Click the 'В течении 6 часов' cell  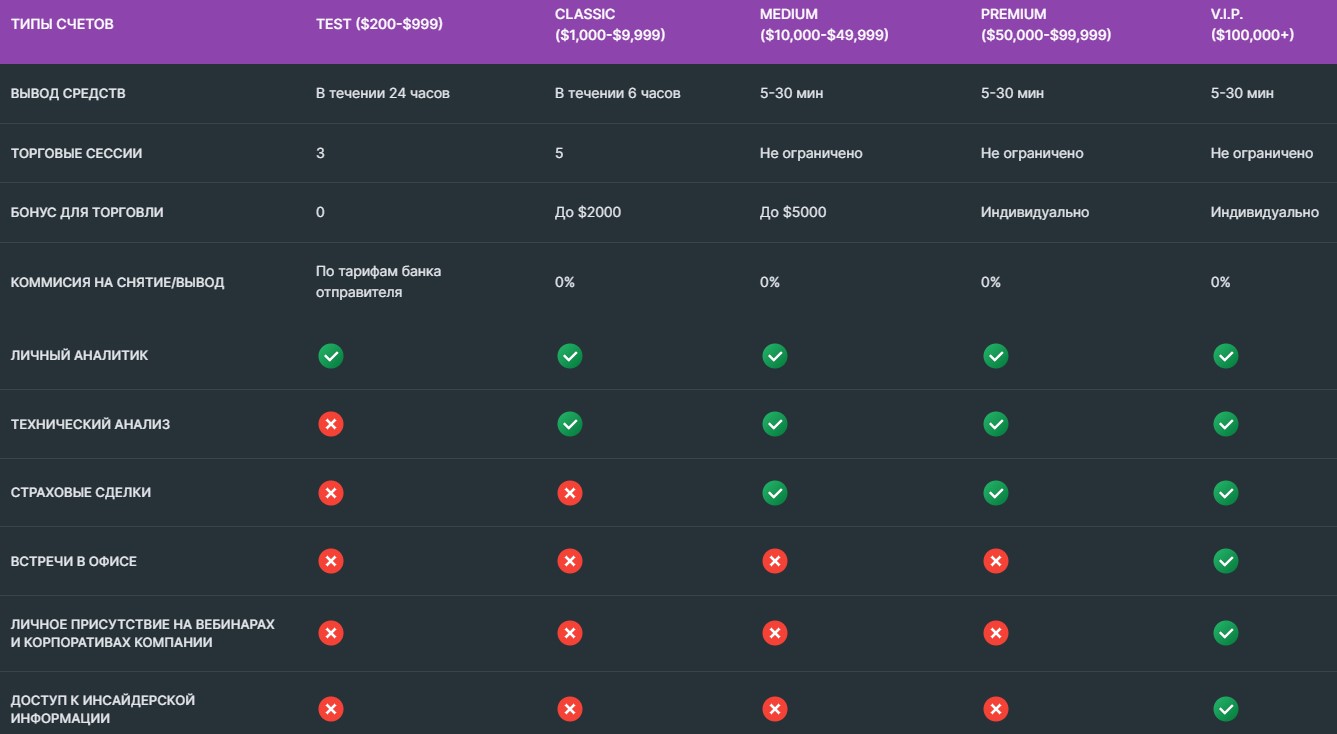point(618,93)
